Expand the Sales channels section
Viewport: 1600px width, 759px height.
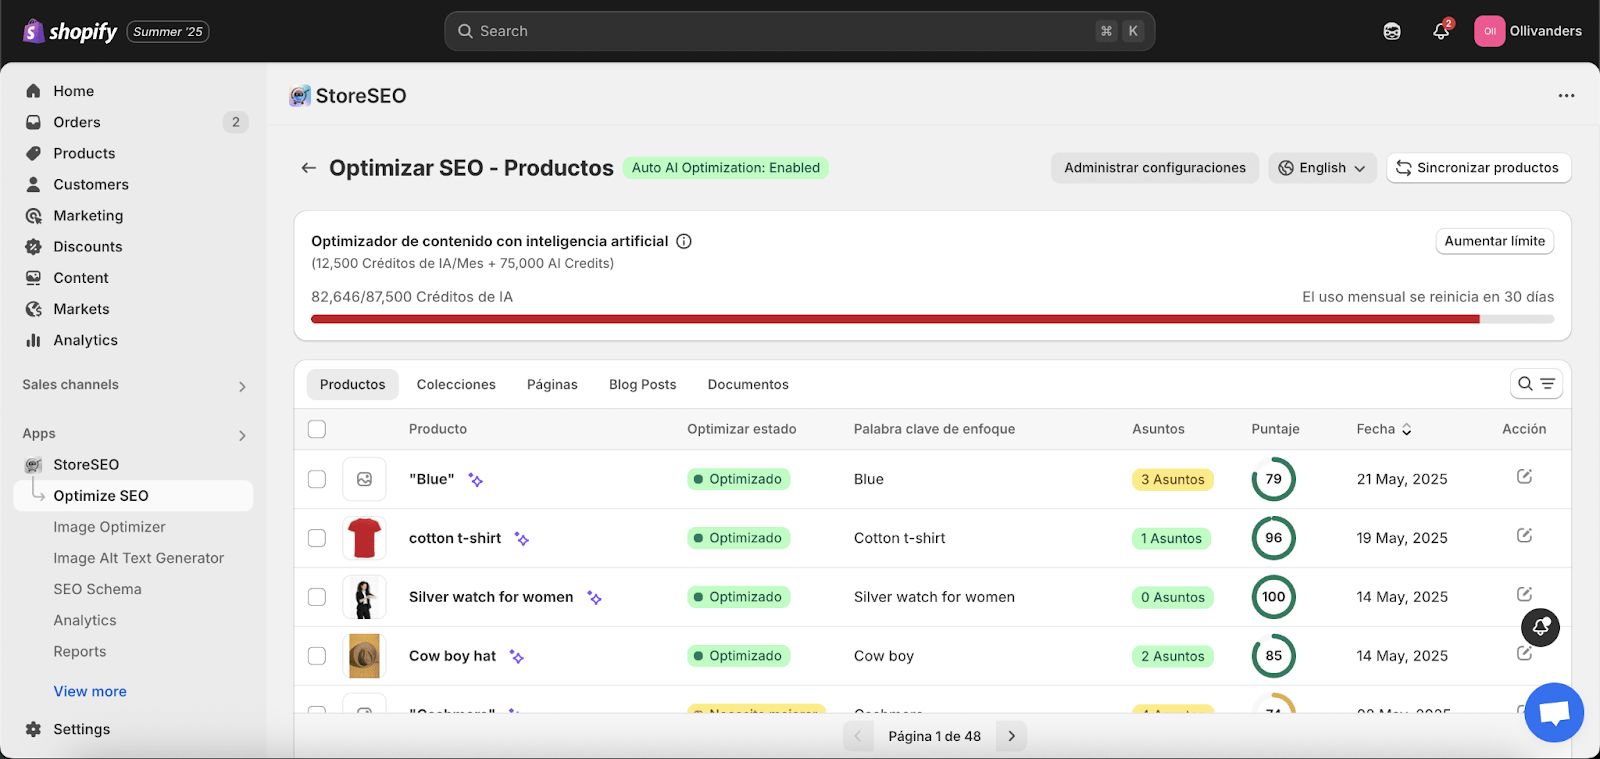(x=242, y=386)
